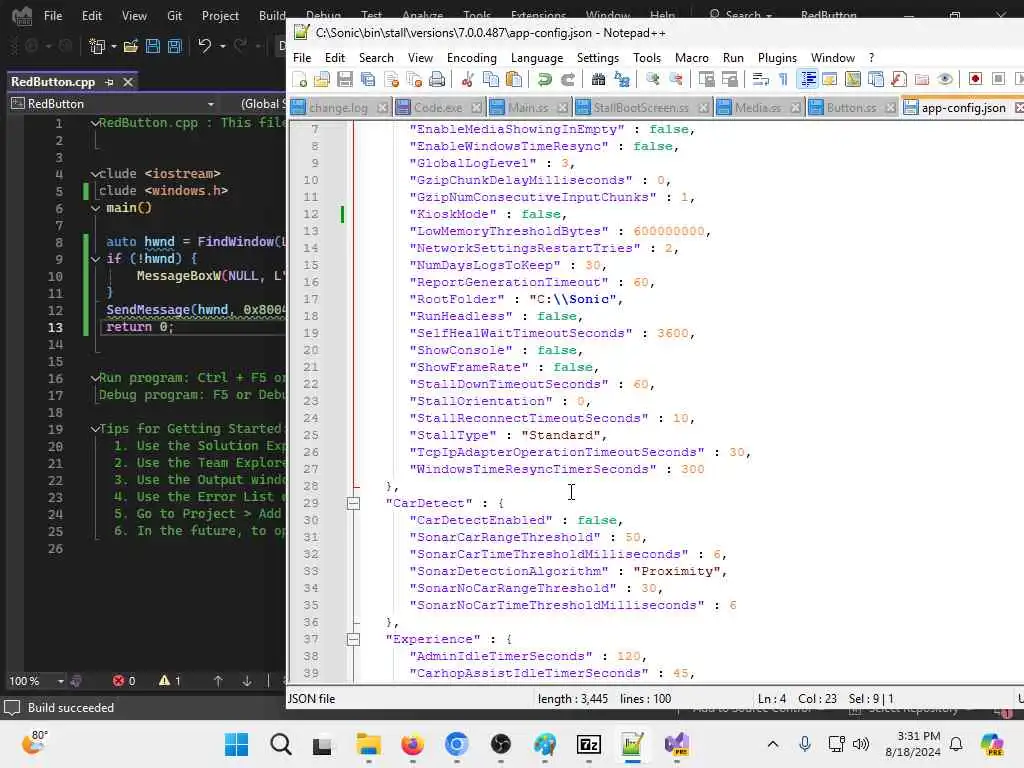Click the Paste clipboard icon in Notepad++

click(x=514, y=80)
